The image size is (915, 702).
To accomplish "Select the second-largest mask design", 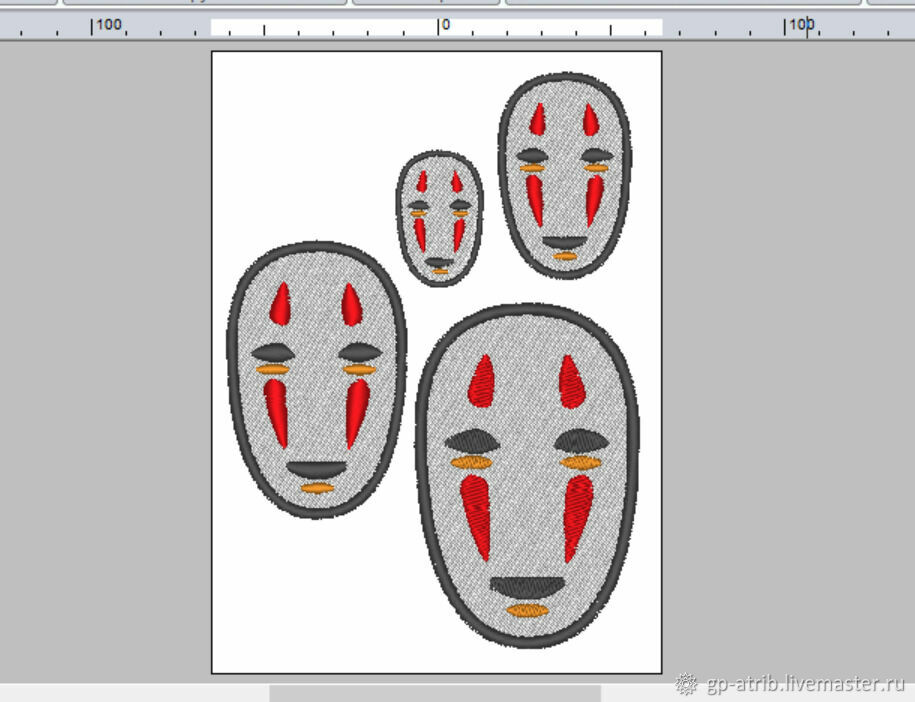I will (316, 380).
